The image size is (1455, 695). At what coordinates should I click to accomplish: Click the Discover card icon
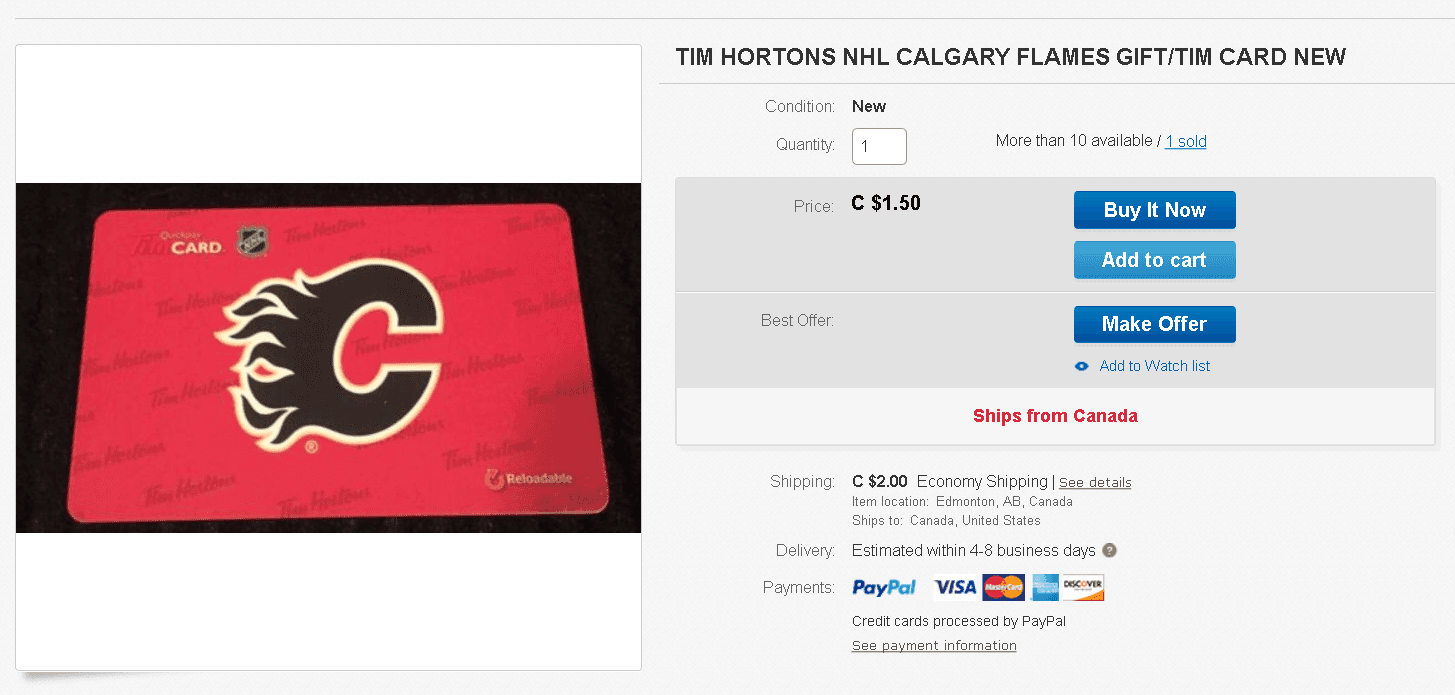(x=1083, y=588)
